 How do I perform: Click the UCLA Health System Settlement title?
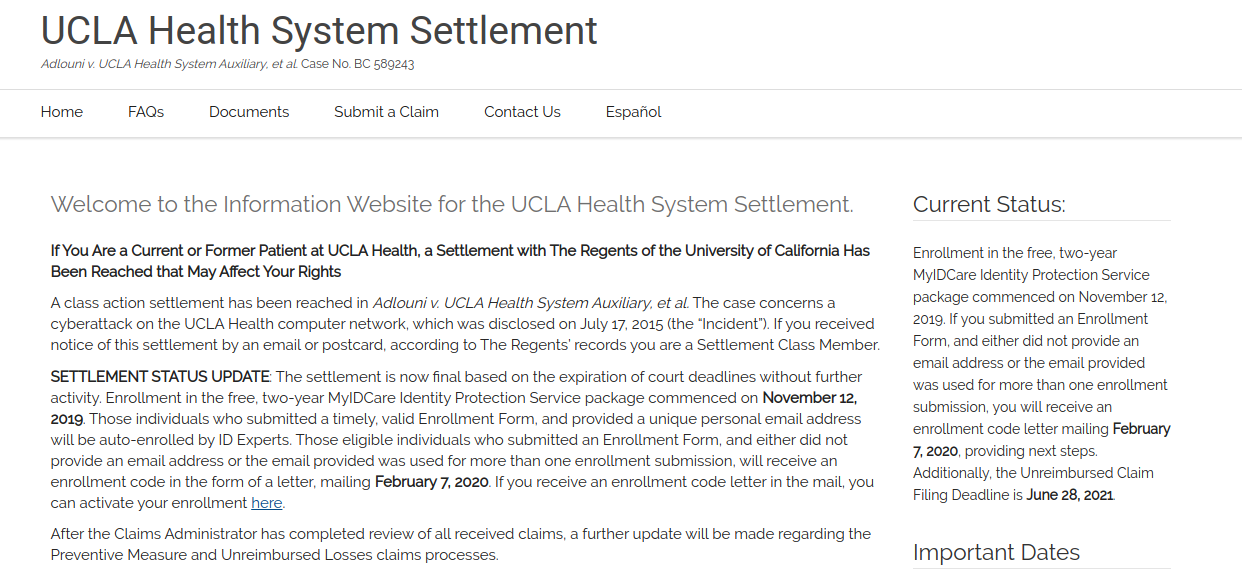pyautogui.click(x=319, y=31)
